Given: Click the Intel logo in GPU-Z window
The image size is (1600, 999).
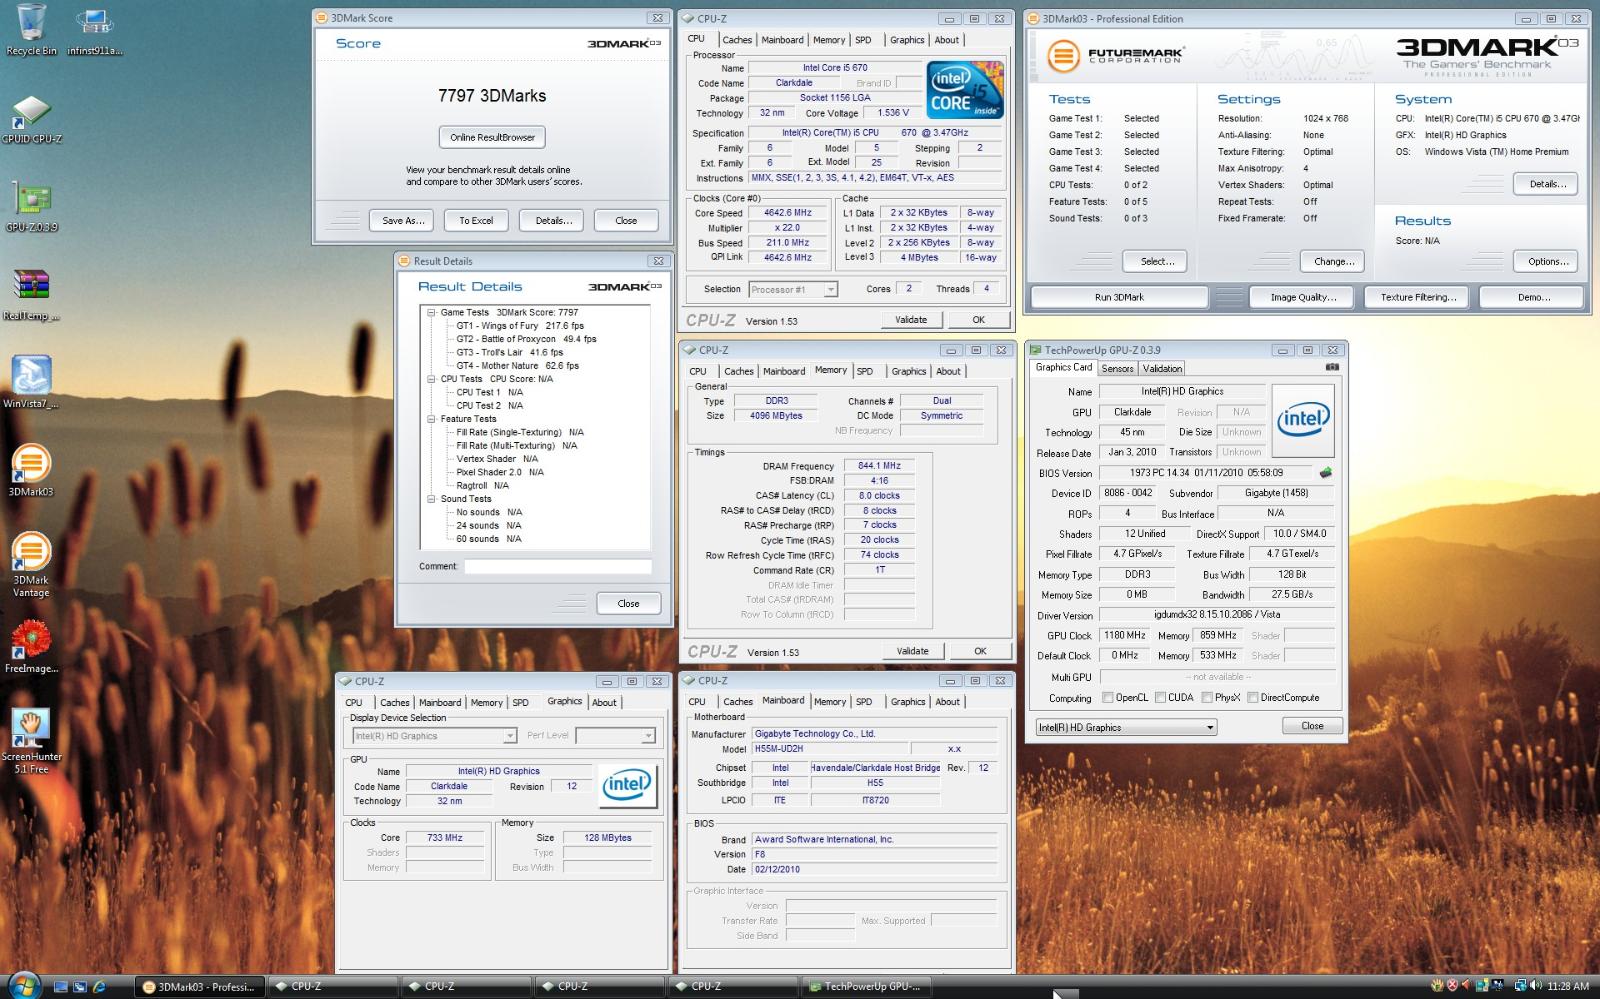Looking at the screenshot, I should pyautogui.click(x=1303, y=419).
